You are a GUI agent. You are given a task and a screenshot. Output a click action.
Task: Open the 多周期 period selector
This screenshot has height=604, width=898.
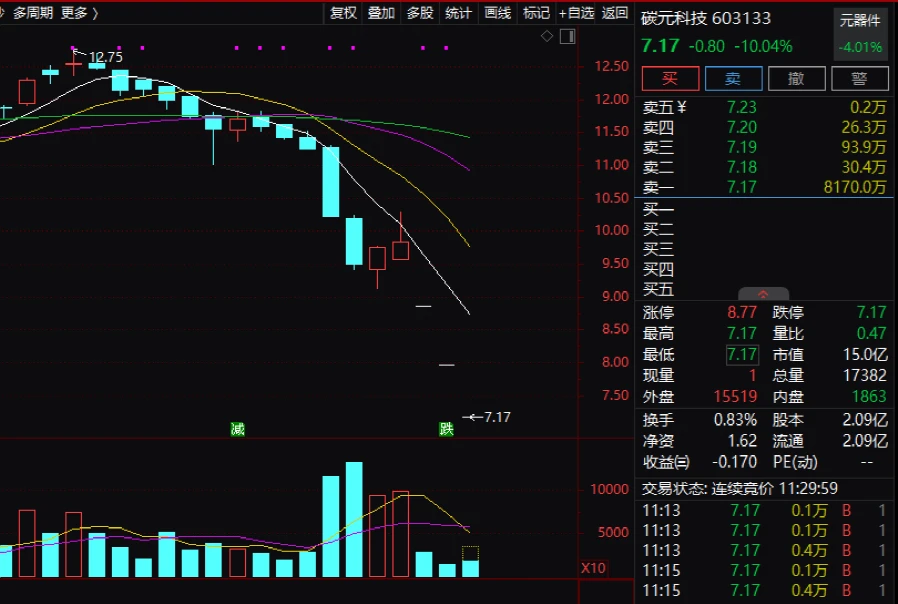pos(33,13)
